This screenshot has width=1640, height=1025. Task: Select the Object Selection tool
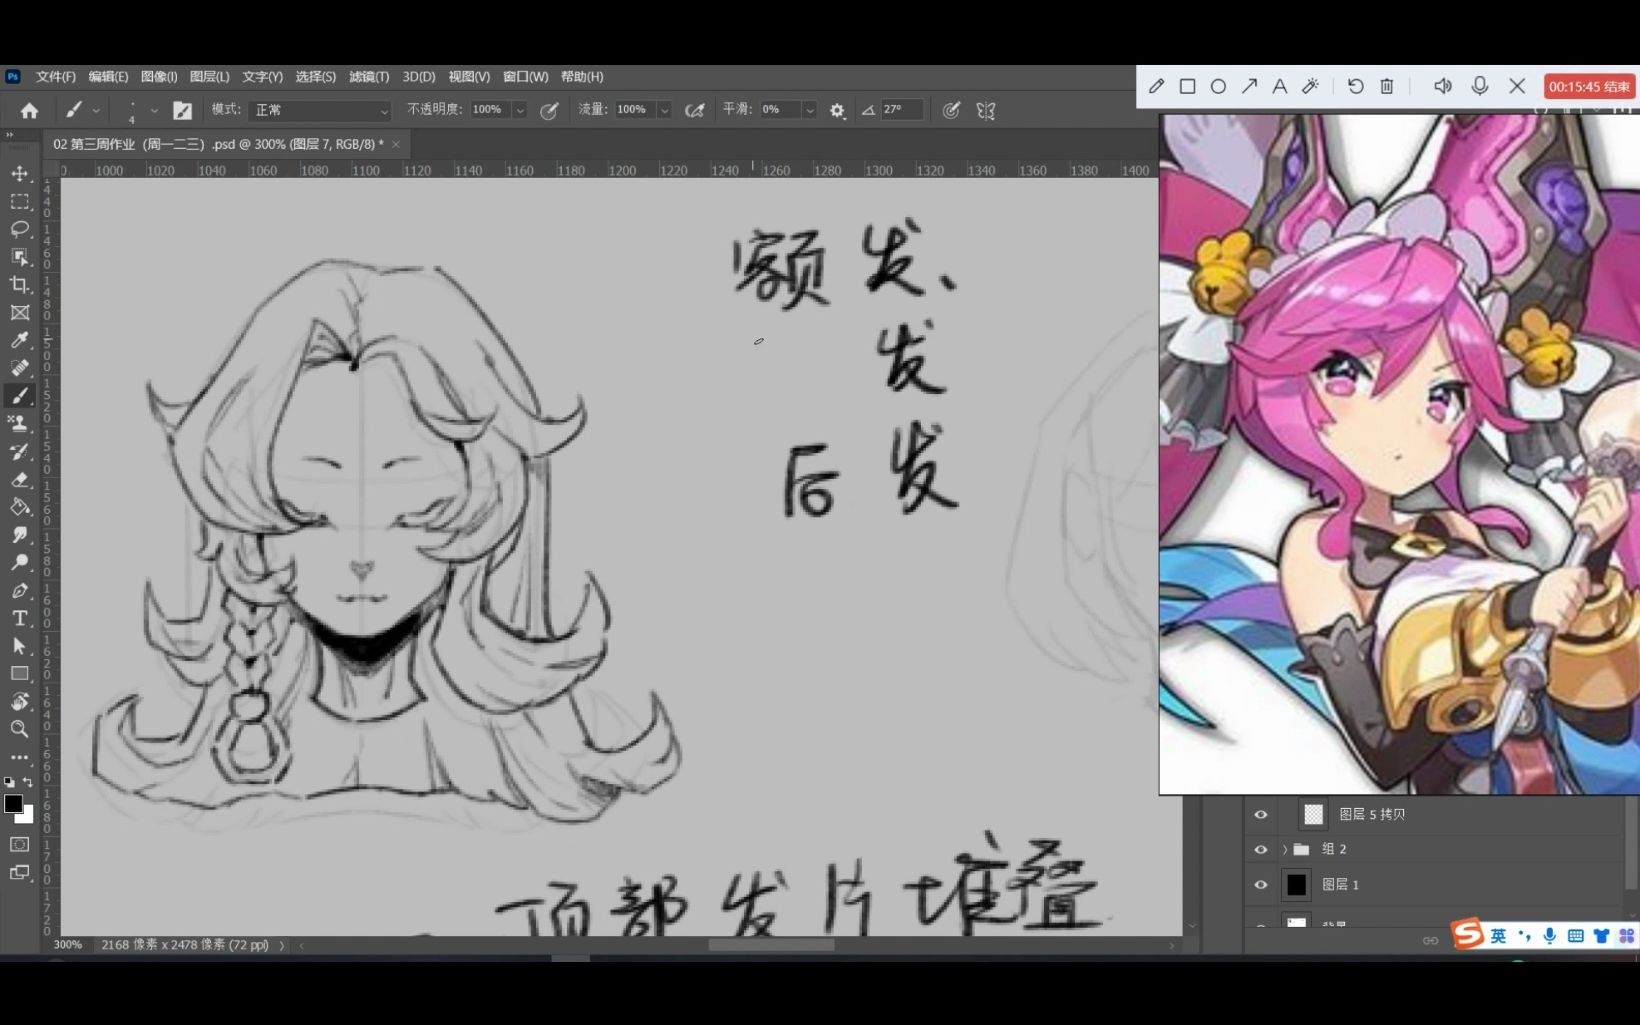[19, 257]
